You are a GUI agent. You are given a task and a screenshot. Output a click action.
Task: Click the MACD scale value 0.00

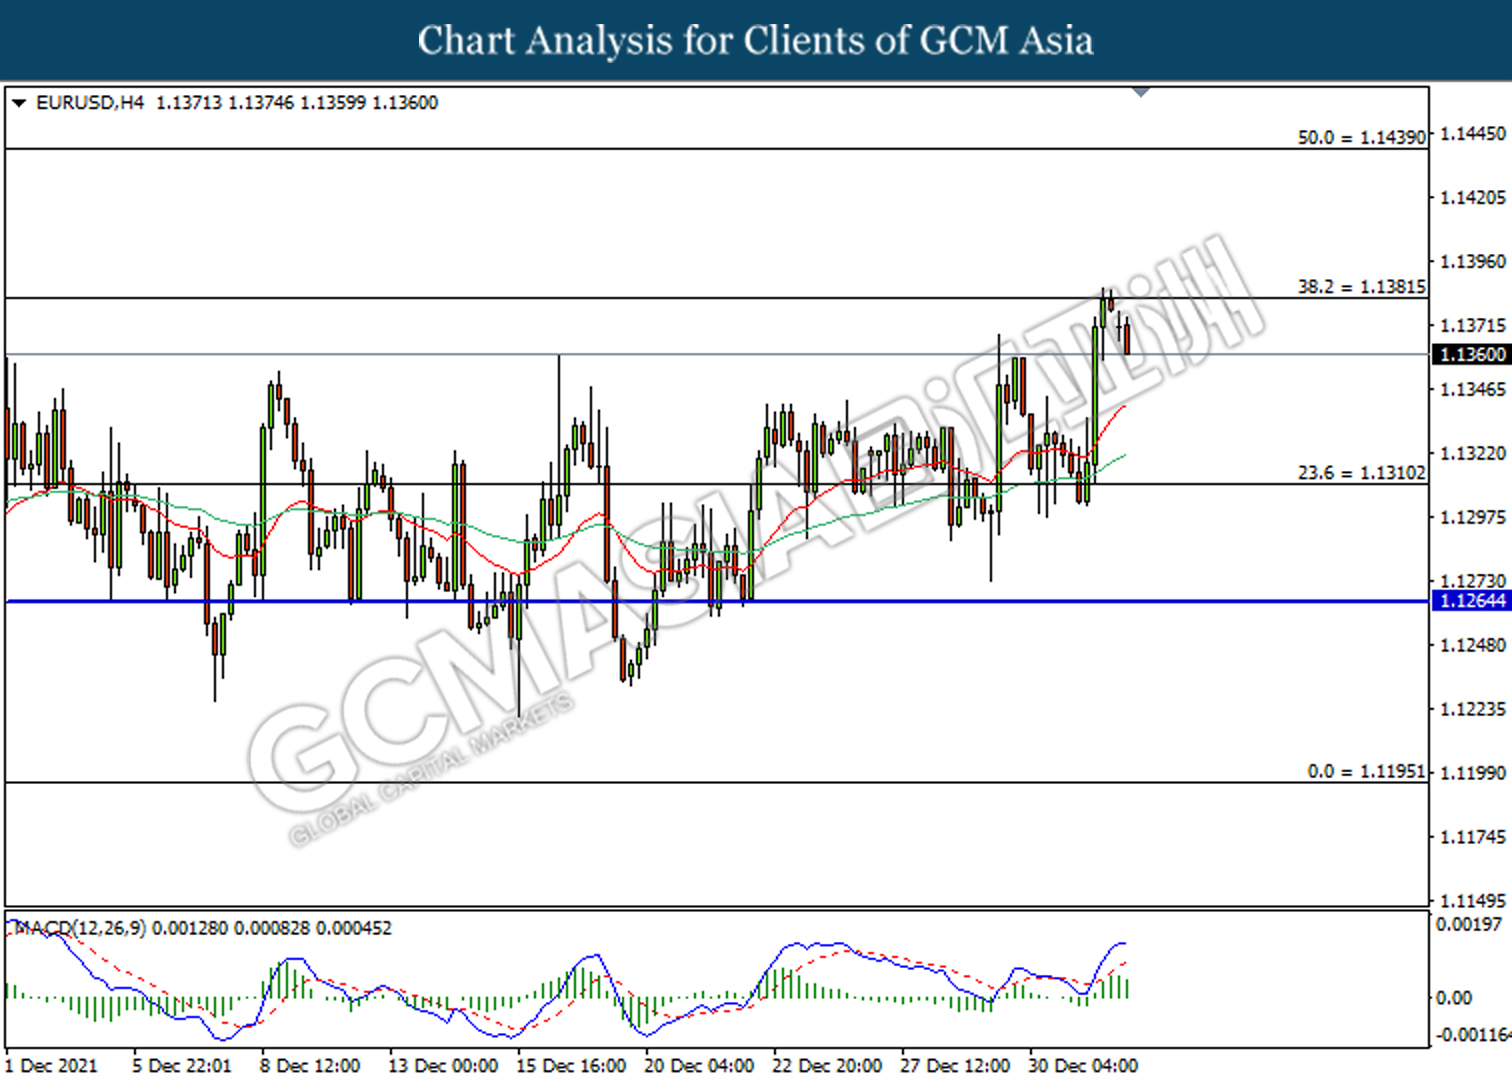[1453, 998]
